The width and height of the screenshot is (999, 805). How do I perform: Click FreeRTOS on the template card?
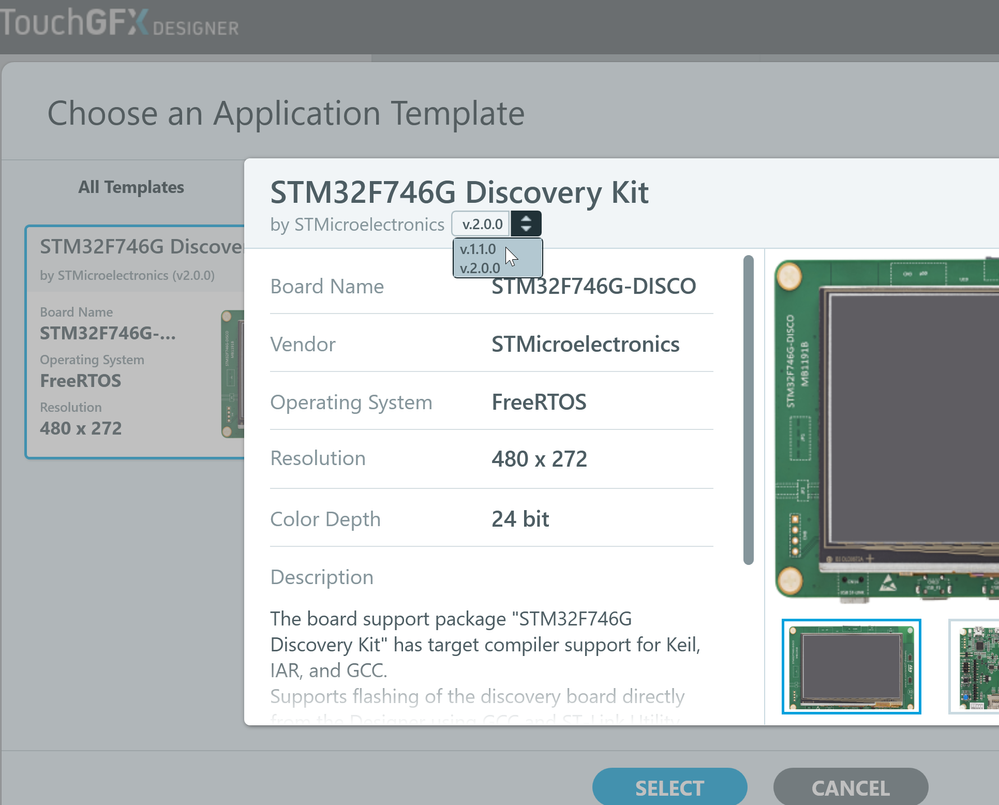point(80,381)
